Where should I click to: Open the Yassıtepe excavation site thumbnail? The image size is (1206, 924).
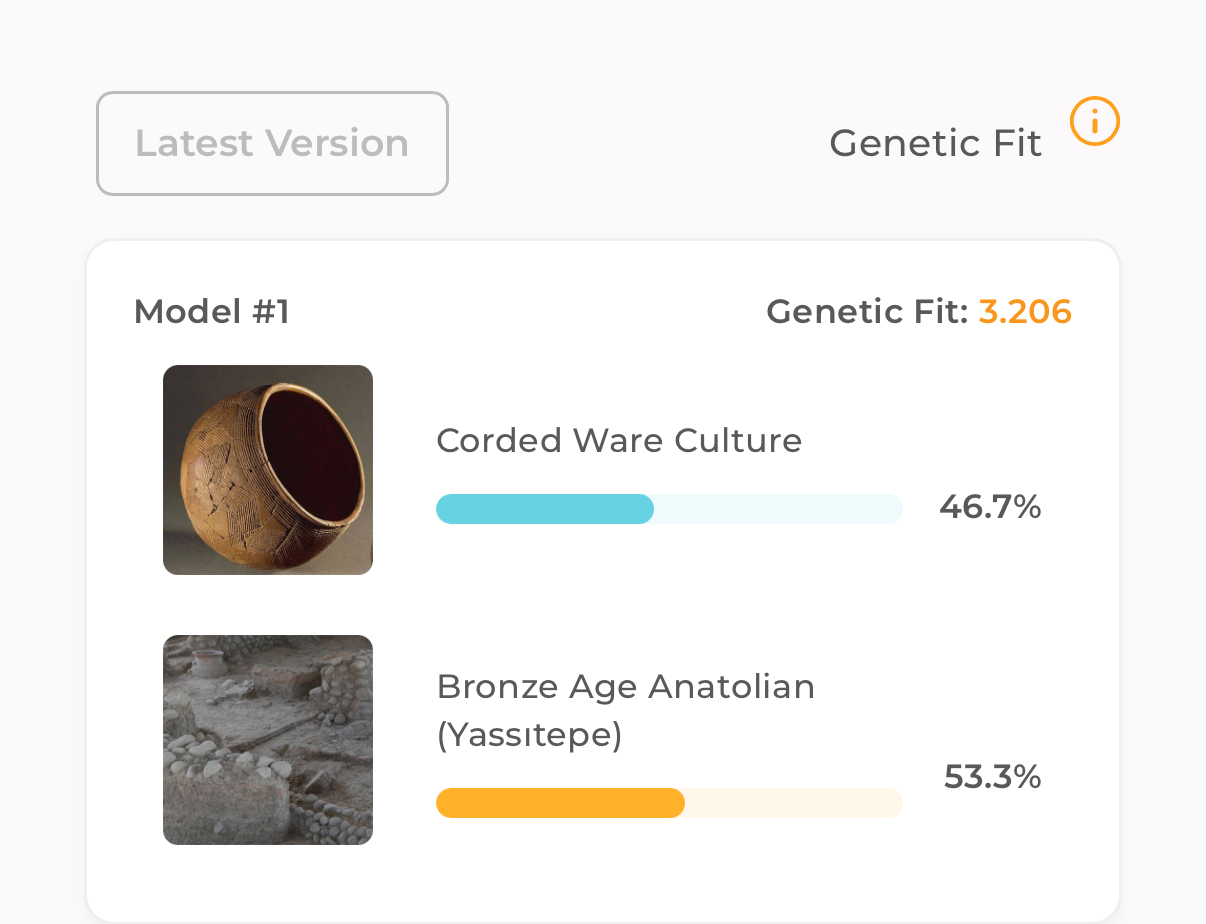268,740
